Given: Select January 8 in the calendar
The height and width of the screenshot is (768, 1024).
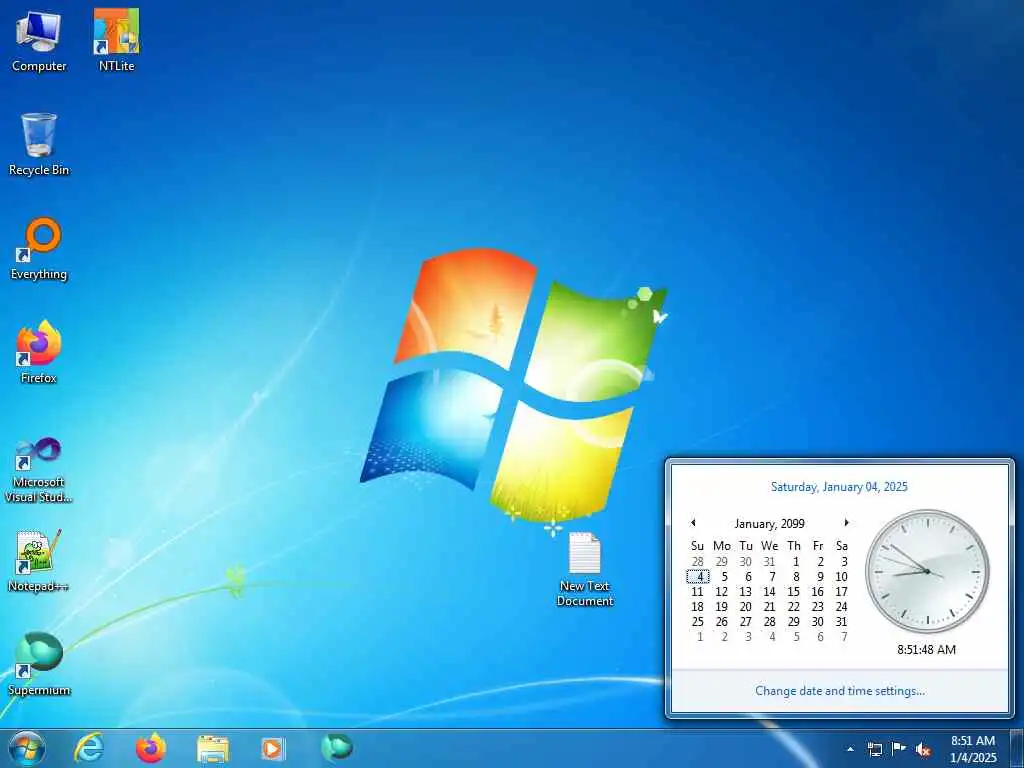Looking at the screenshot, I should tap(796, 577).
